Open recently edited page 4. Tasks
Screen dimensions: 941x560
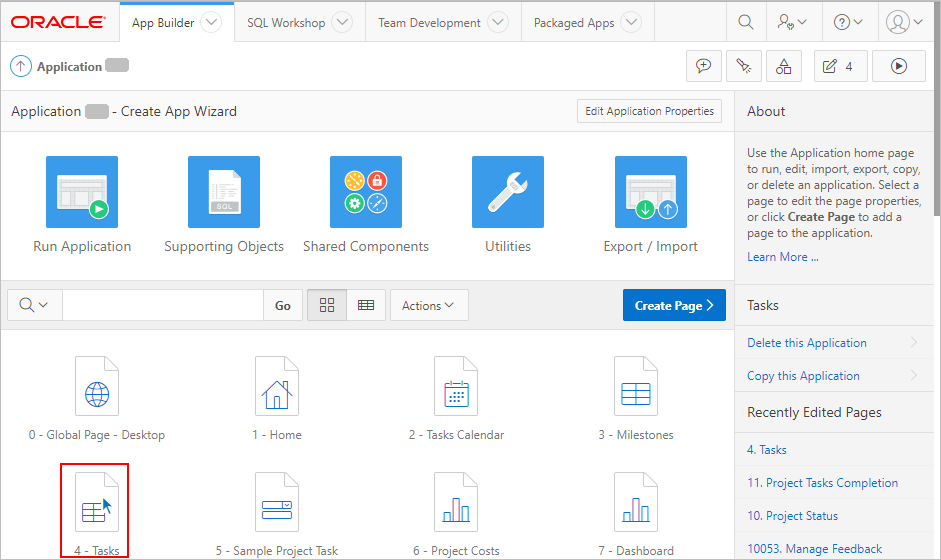coord(766,450)
